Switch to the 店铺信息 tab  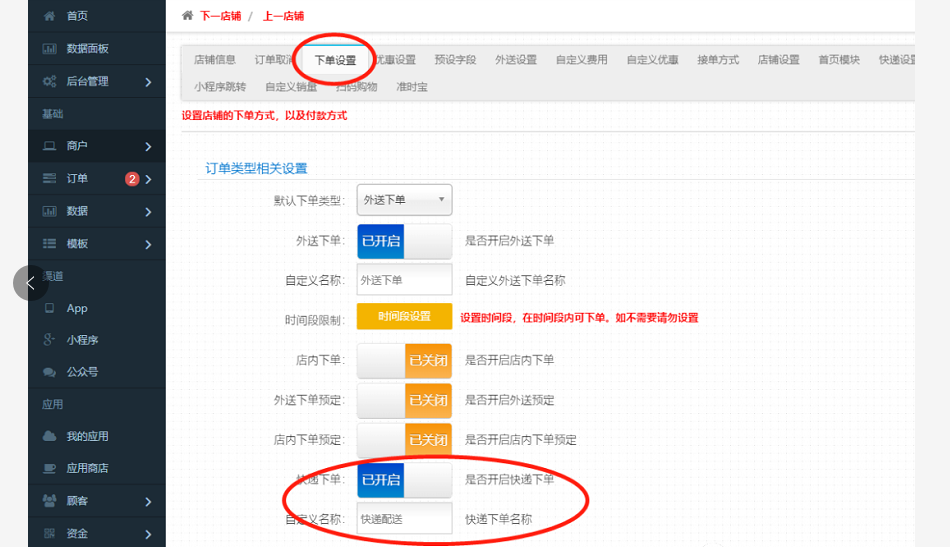[x=215, y=60]
